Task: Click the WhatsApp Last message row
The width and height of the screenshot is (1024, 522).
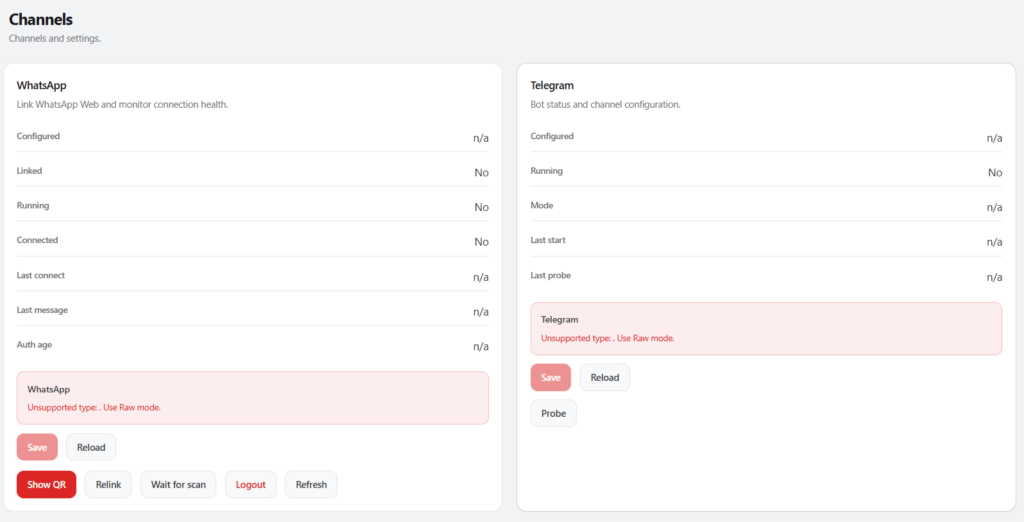Action: [252, 310]
